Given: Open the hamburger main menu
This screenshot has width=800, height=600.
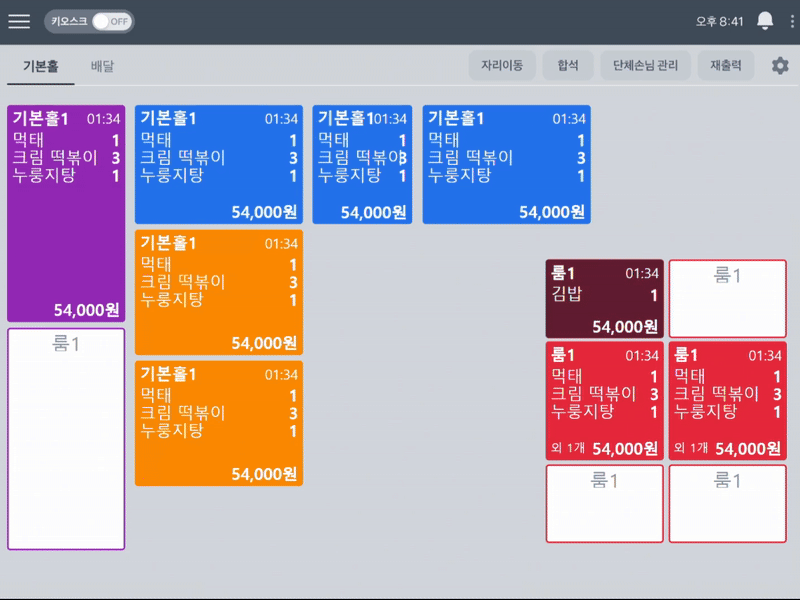Looking at the screenshot, I should point(19,22).
